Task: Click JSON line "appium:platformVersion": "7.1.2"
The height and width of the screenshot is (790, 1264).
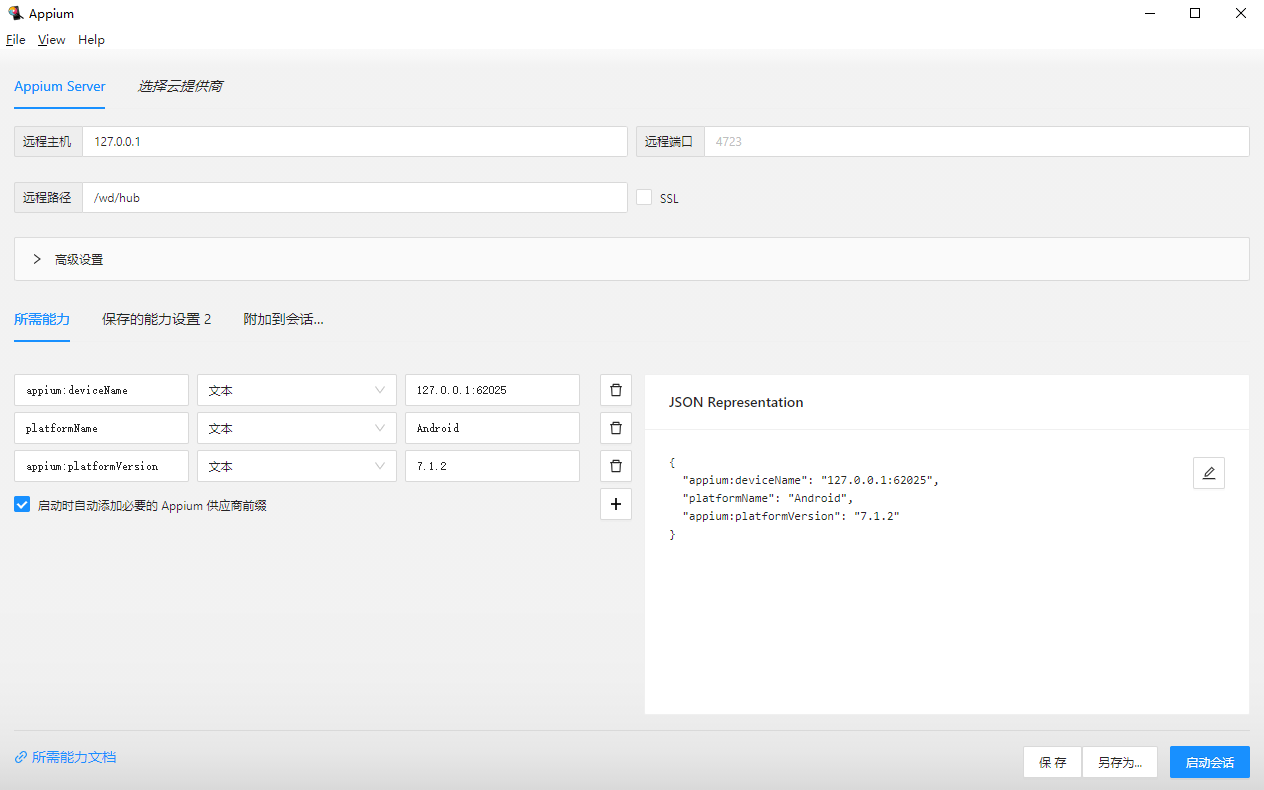Action: tap(791, 516)
